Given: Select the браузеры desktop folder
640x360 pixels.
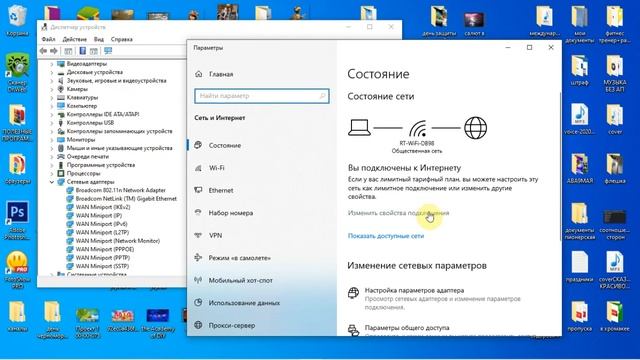Looking at the screenshot, I should [x=17, y=169].
